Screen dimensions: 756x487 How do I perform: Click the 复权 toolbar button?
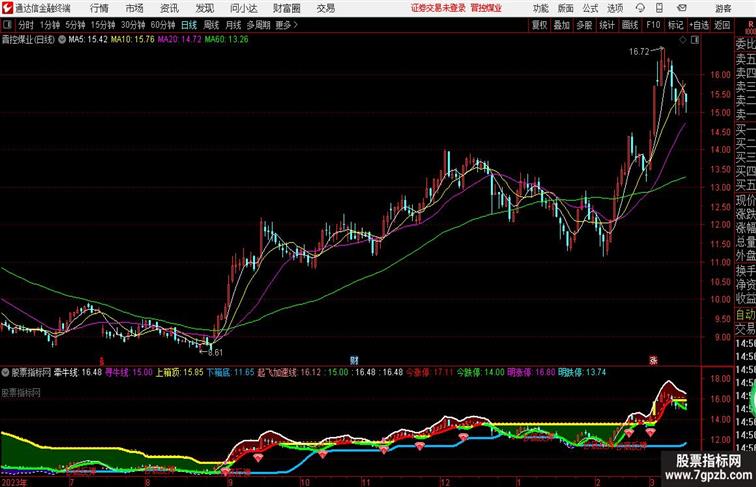540,25
